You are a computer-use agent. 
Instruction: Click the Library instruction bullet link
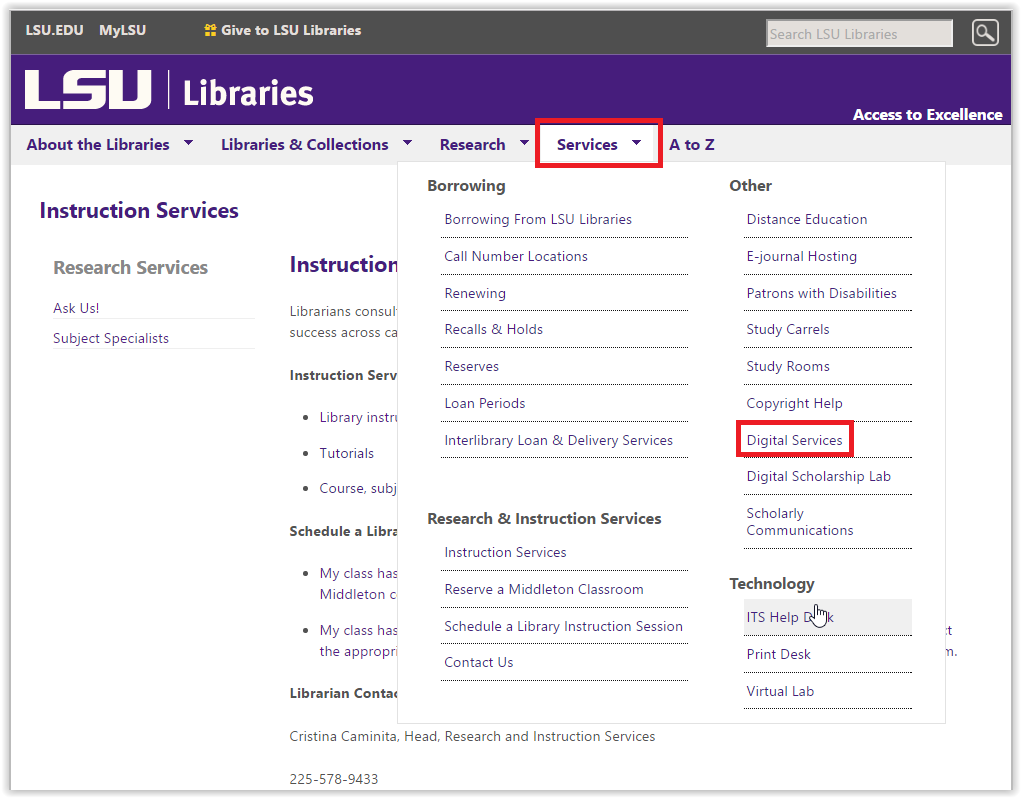pos(358,417)
